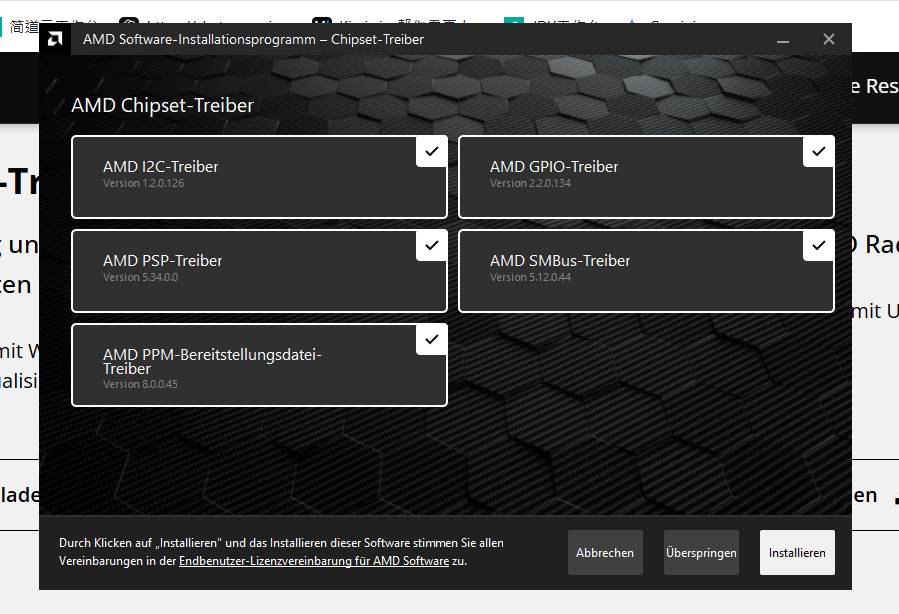Screen dimensions: 899x614
Task: Toggle the AMD SMBus-Treiber checkbox
Action: coord(819,245)
